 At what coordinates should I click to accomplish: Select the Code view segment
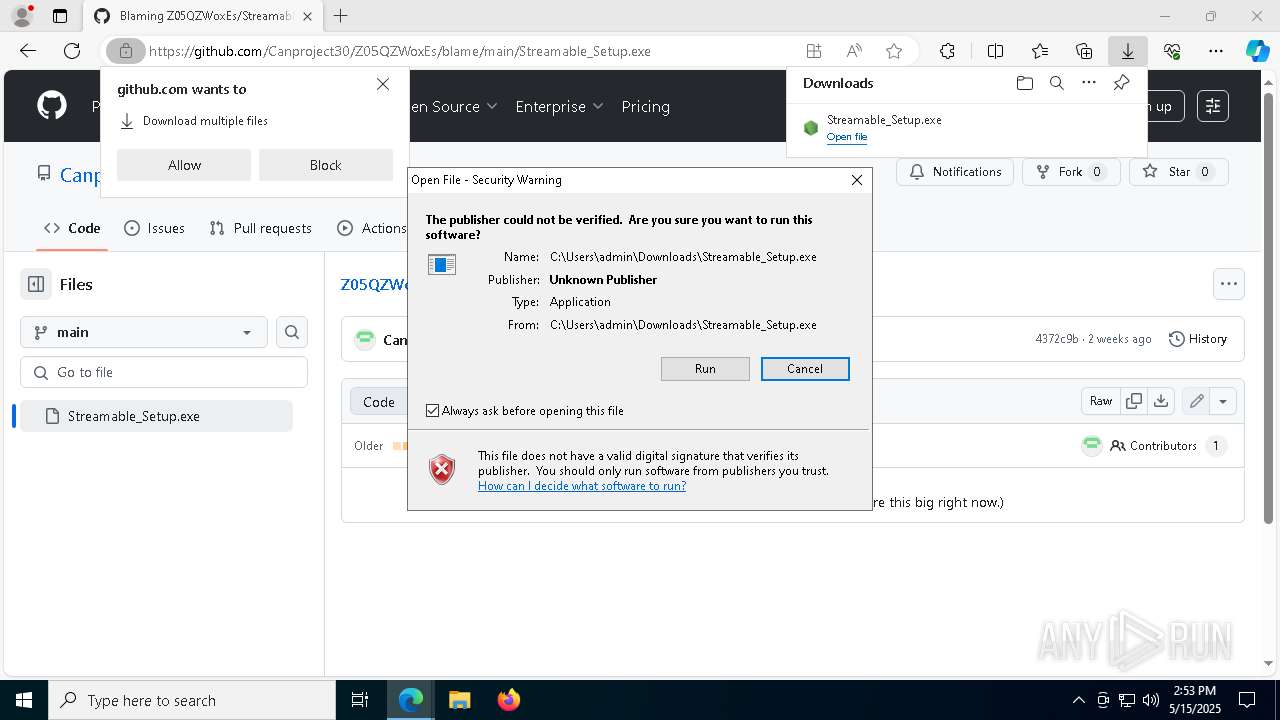coord(378,401)
